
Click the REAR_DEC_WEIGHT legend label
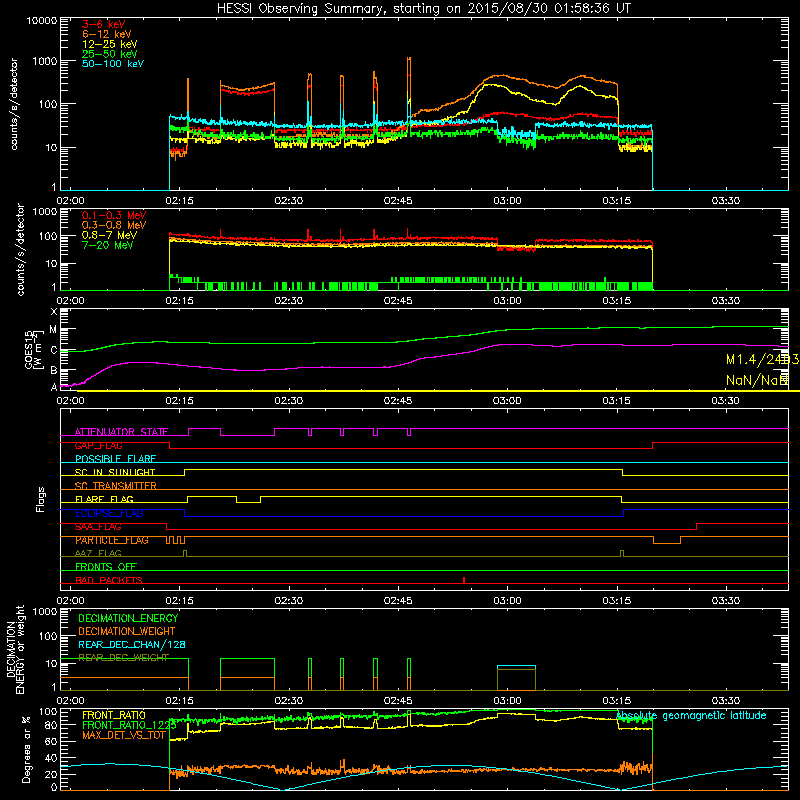(x=123, y=658)
